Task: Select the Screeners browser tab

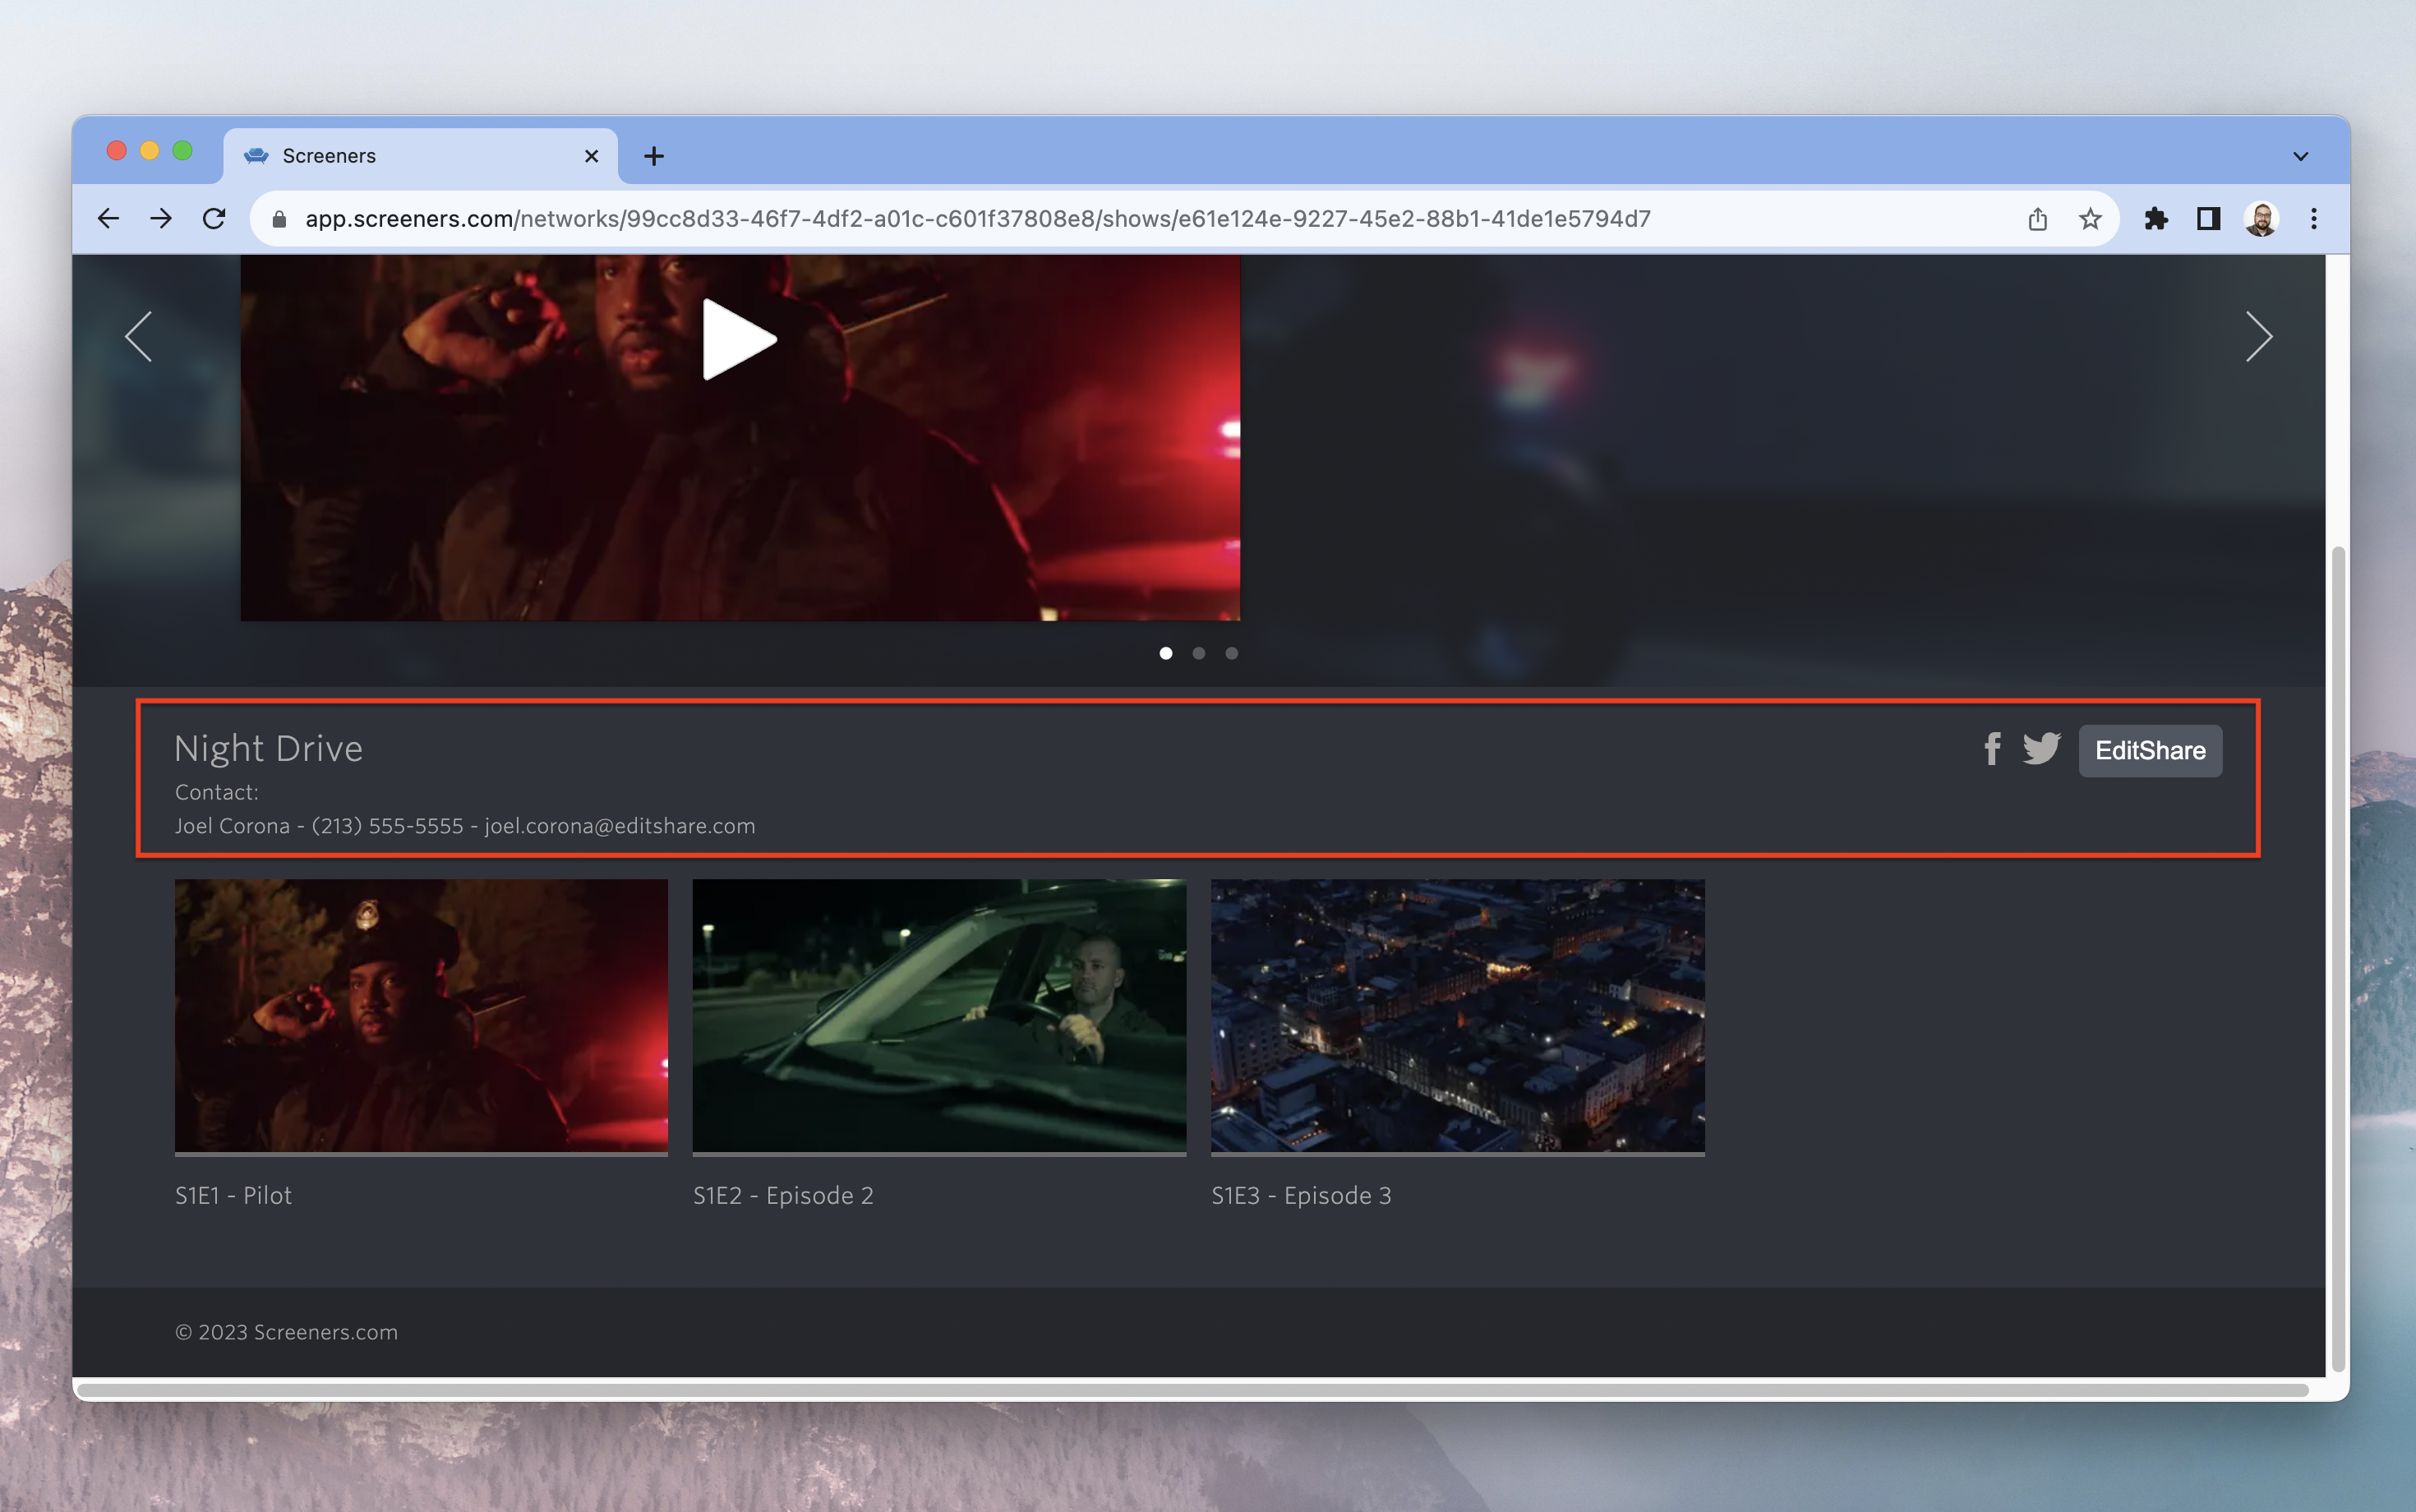Action: tap(420, 156)
